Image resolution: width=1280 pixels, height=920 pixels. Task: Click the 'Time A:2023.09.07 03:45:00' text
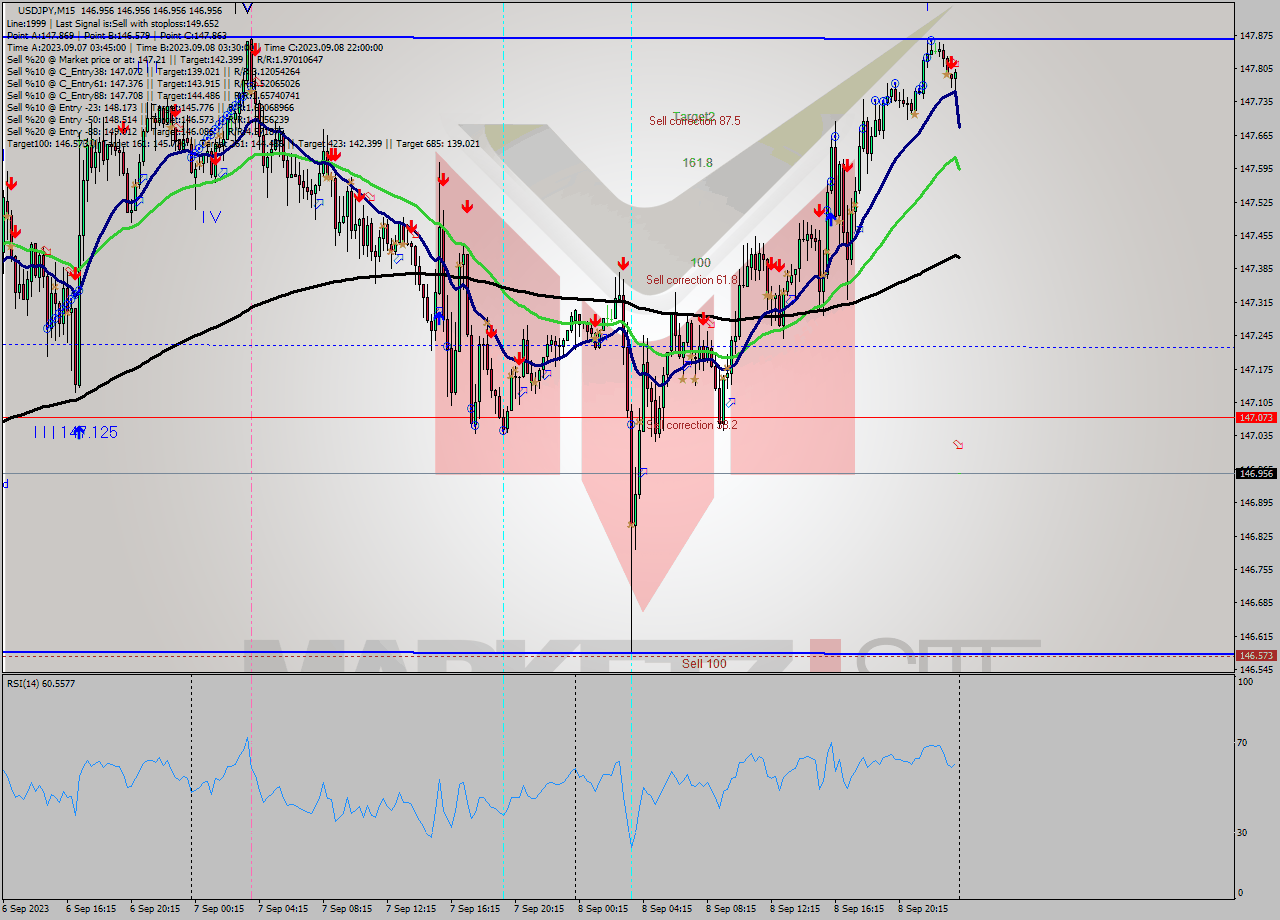(x=66, y=47)
